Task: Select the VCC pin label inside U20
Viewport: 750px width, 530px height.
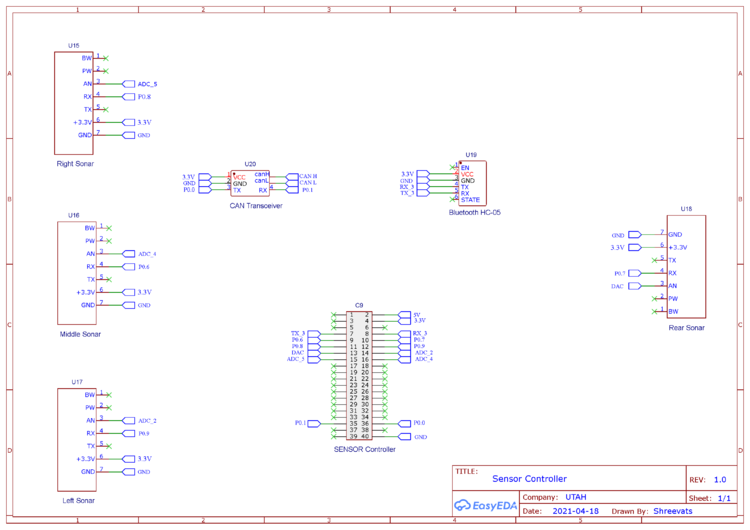Action: click(240, 177)
